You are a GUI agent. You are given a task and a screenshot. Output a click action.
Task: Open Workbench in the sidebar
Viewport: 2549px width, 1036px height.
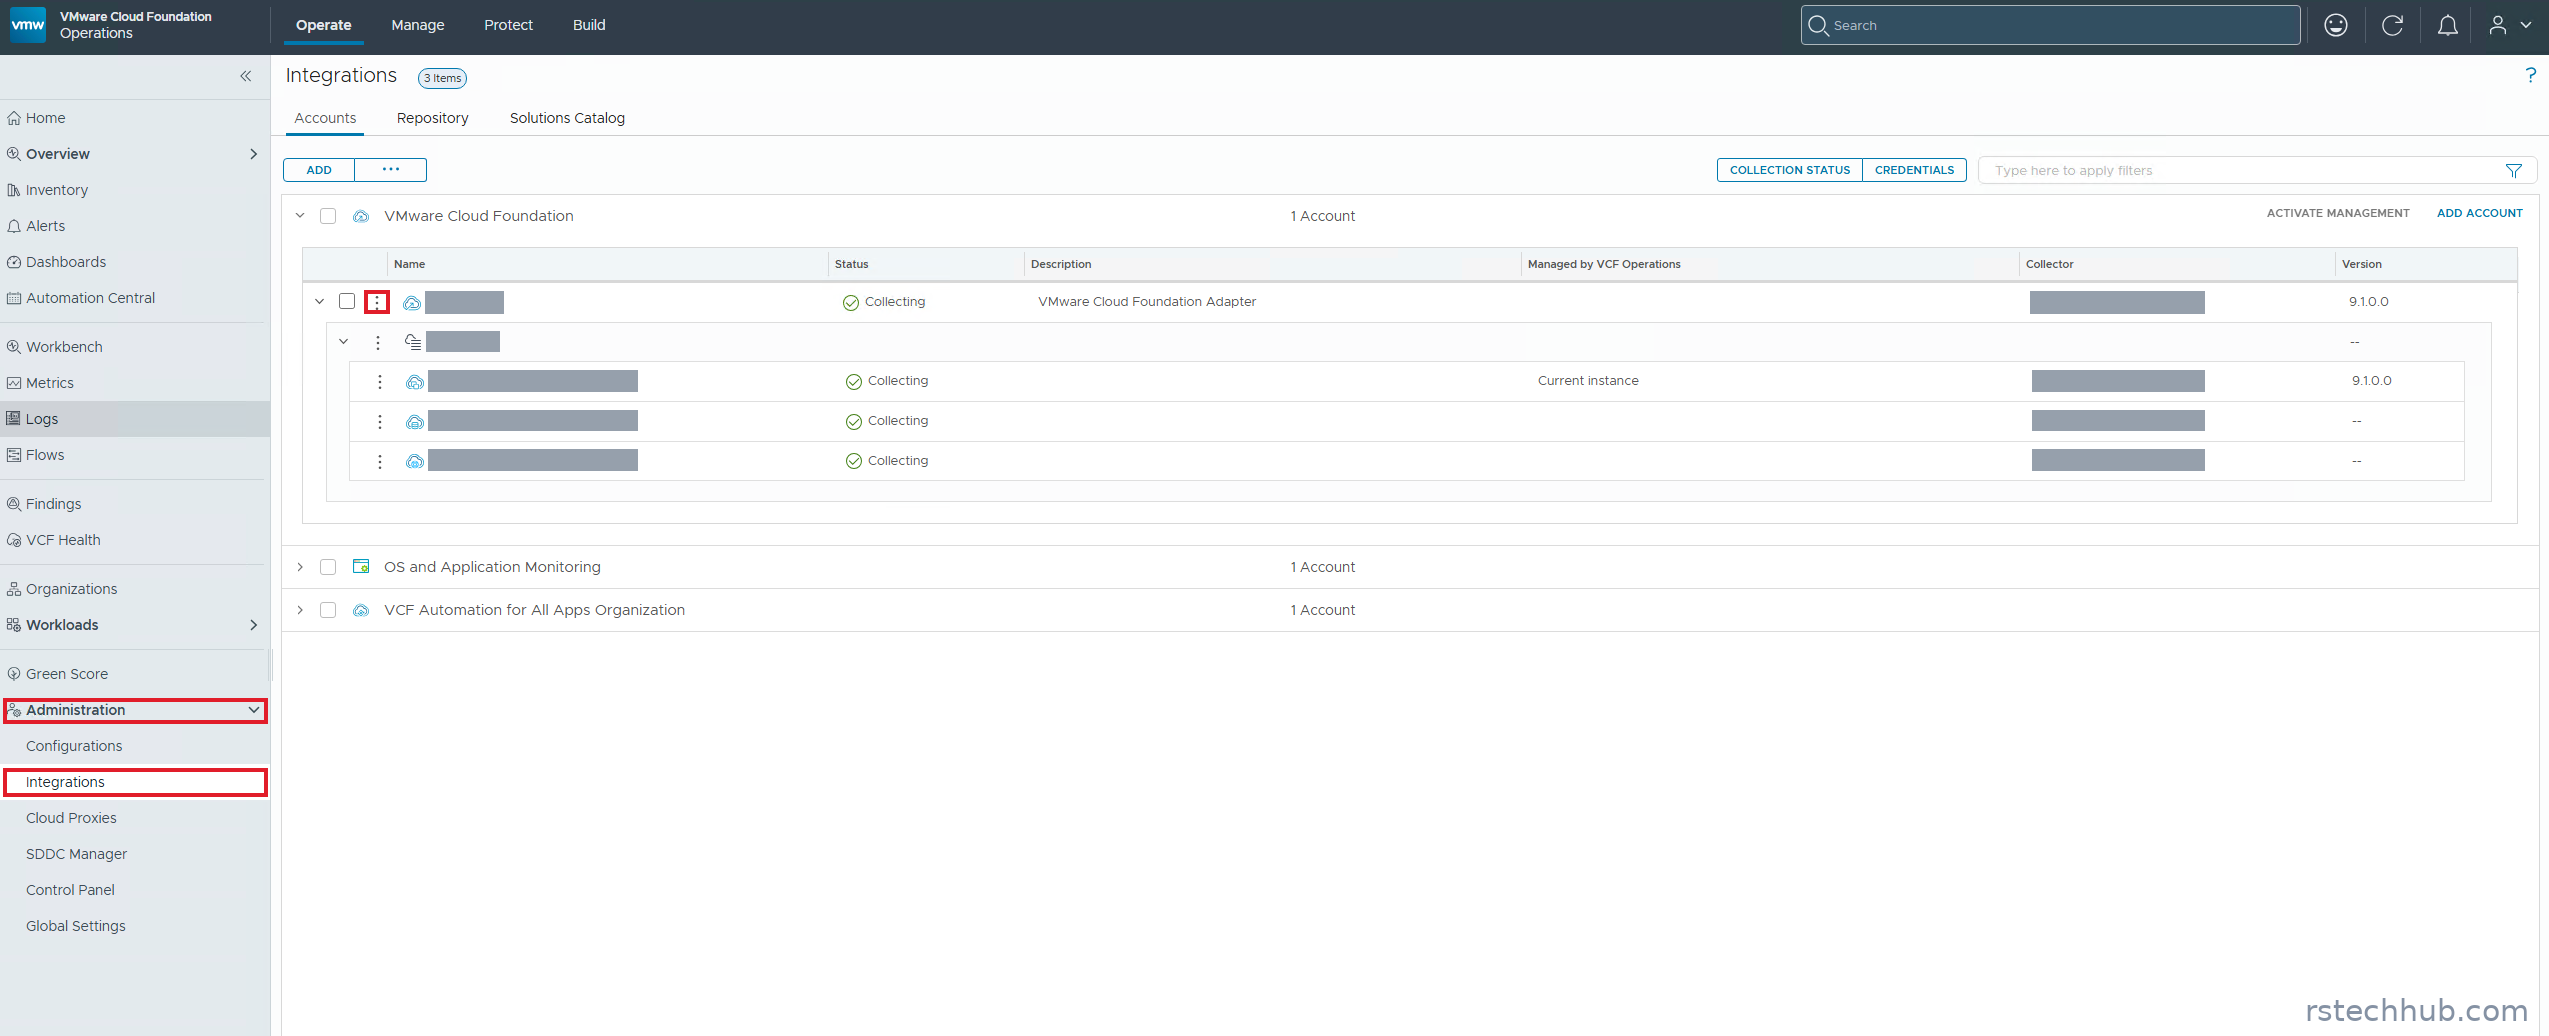(x=135, y=347)
